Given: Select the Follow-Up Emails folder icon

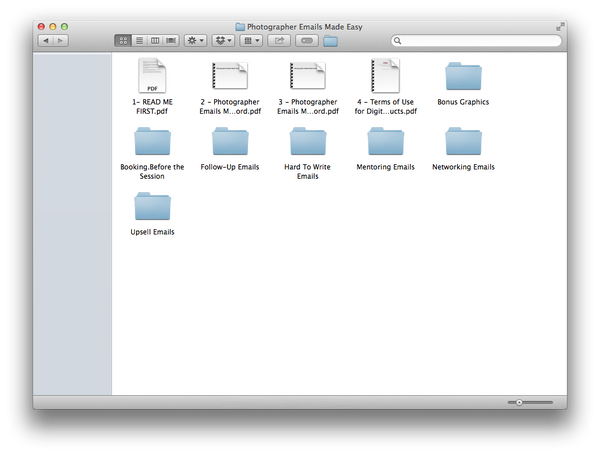Looking at the screenshot, I should pos(230,141).
